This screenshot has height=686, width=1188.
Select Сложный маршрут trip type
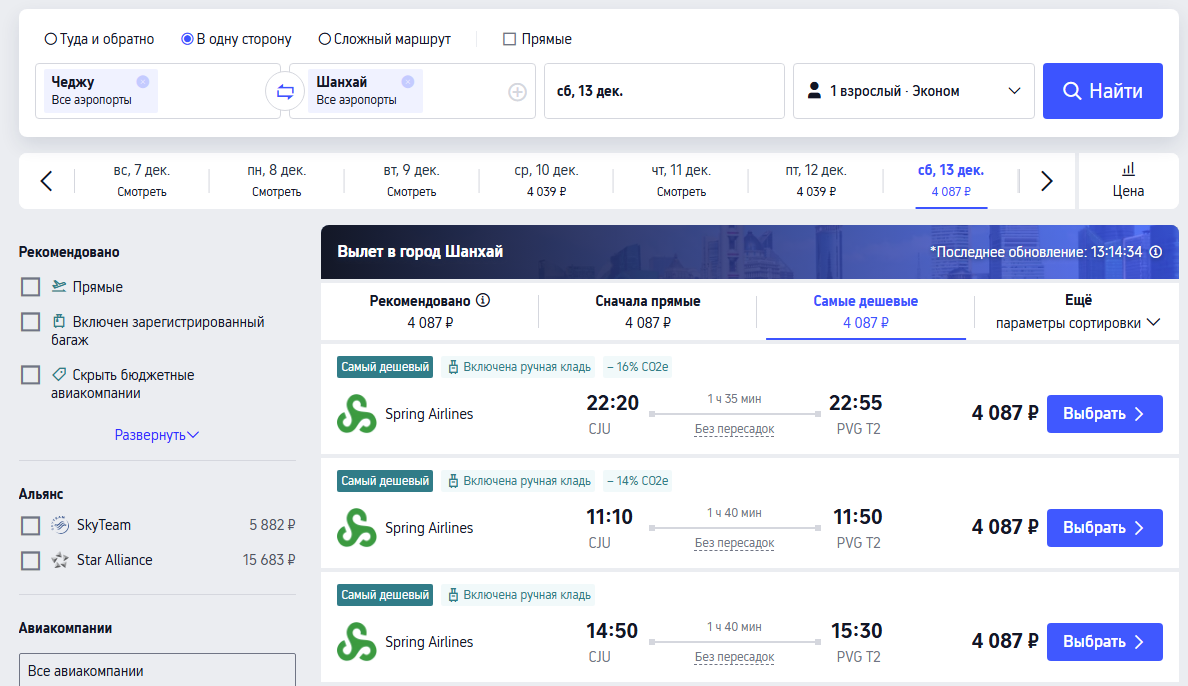(385, 39)
